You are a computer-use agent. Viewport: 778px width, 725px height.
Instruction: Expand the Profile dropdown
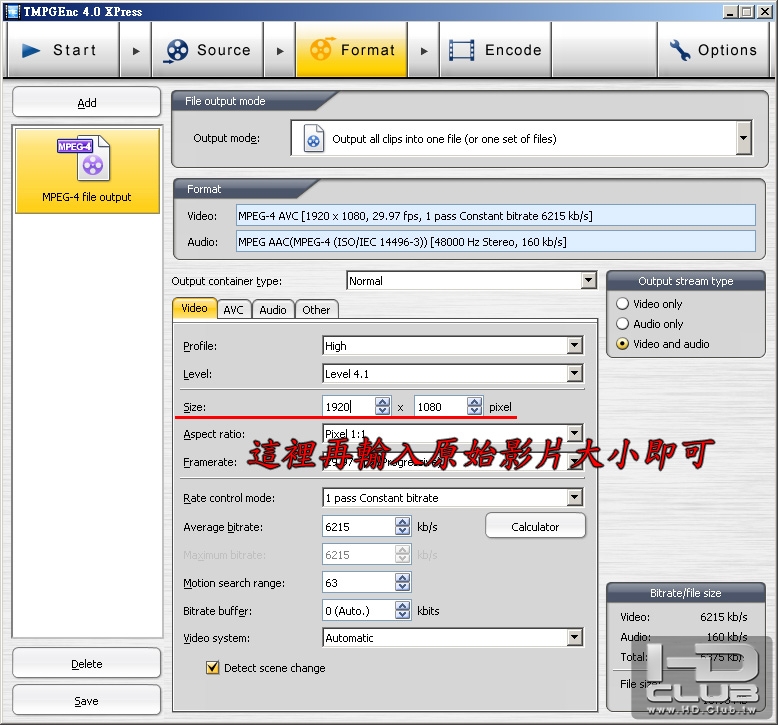pos(575,345)
